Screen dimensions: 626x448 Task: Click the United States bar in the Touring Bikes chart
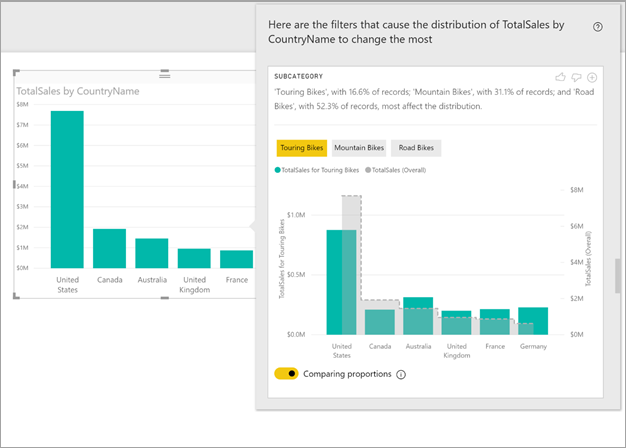point(341,282)
